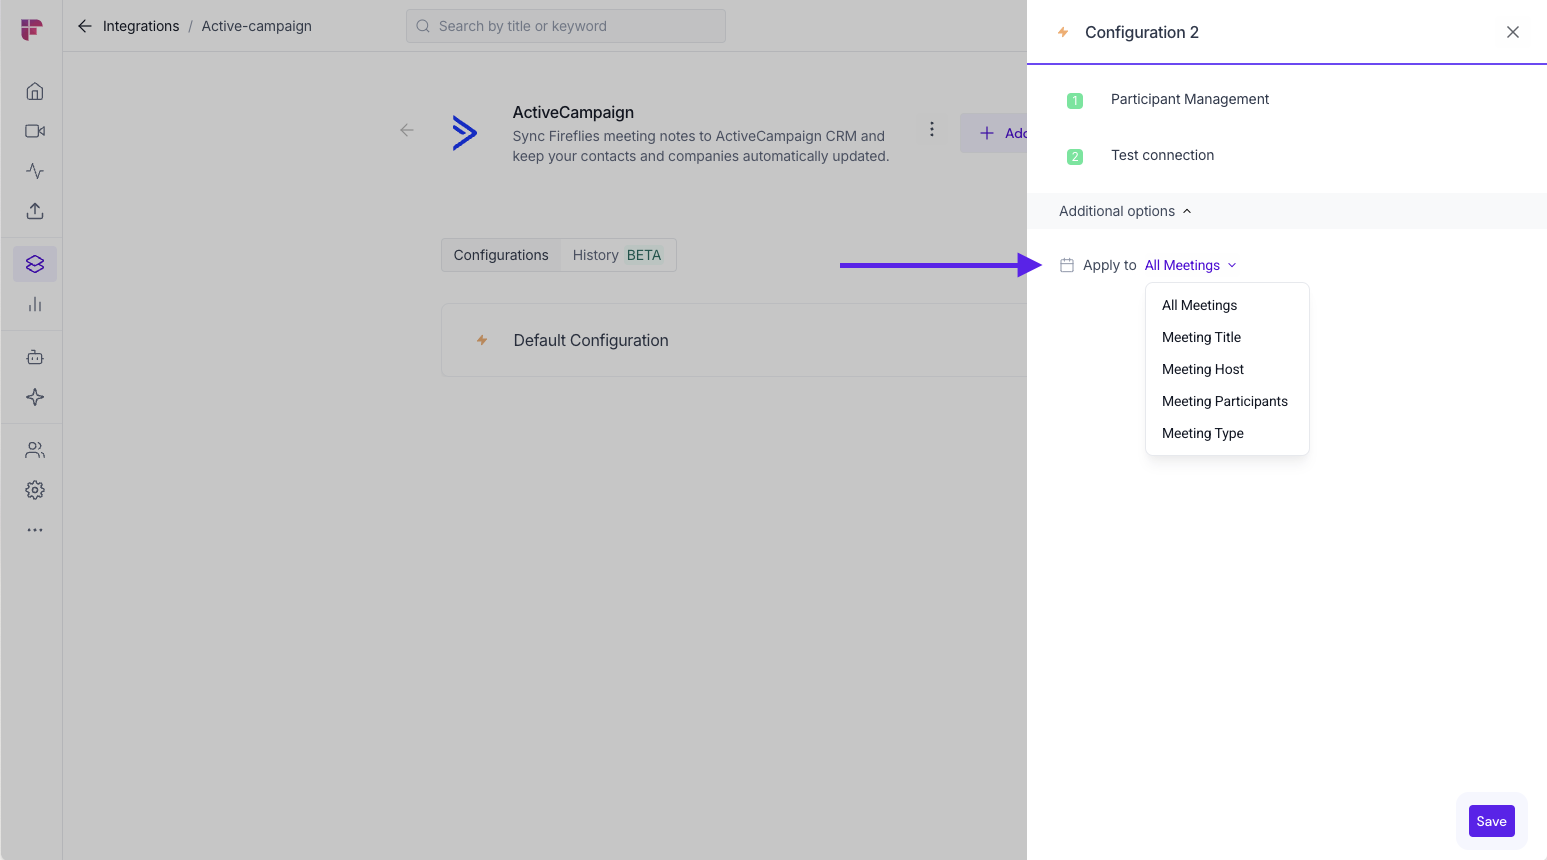Click the upload icon in sidebar

pos(35,211)
